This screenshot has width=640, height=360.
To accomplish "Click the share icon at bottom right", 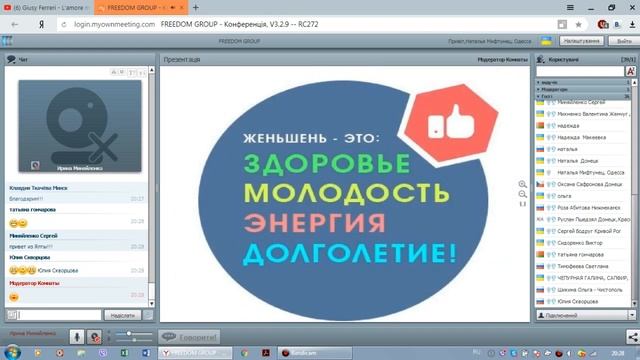I will pyautogui.click(x=633, y=337).
